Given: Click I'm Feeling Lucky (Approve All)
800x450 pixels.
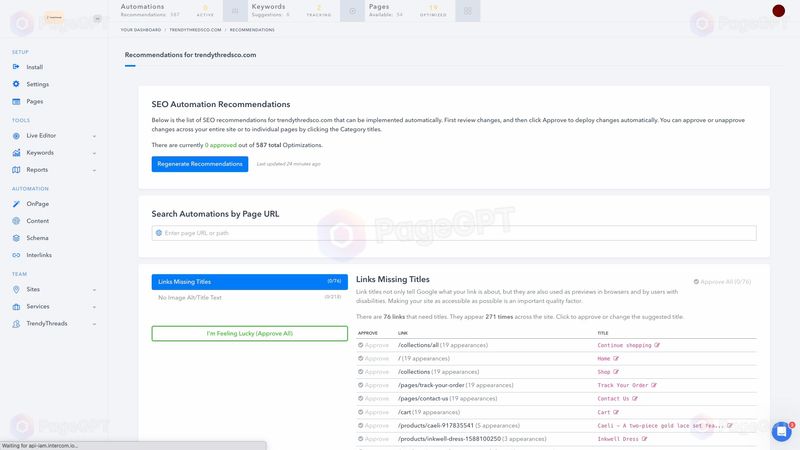Looking at the screenshot, I should pos(249,333).
